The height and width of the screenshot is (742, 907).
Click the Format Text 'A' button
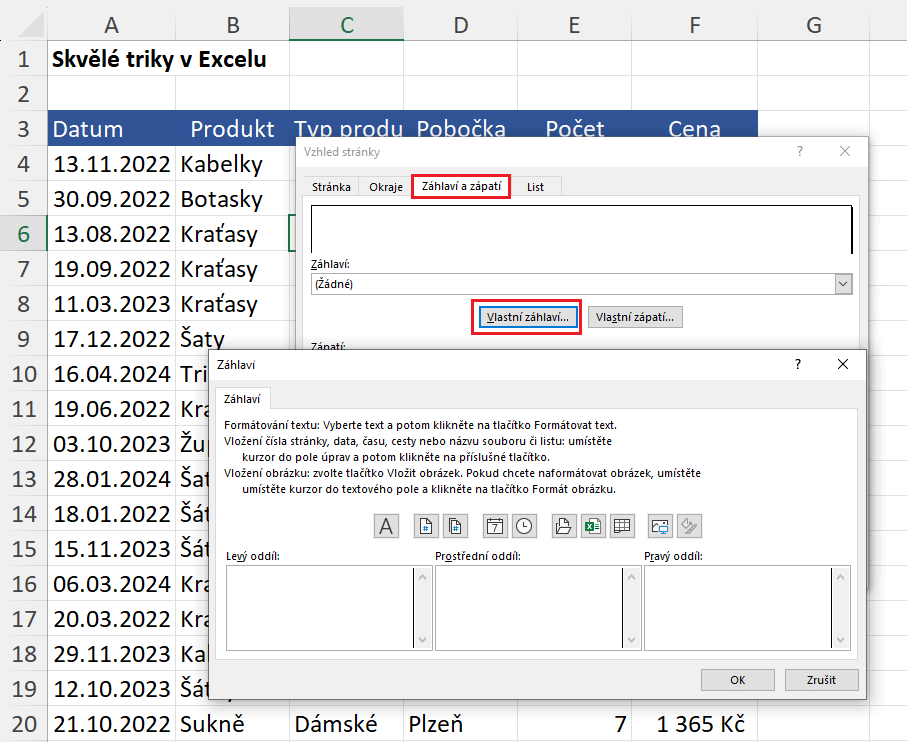(x=387, y=526)
